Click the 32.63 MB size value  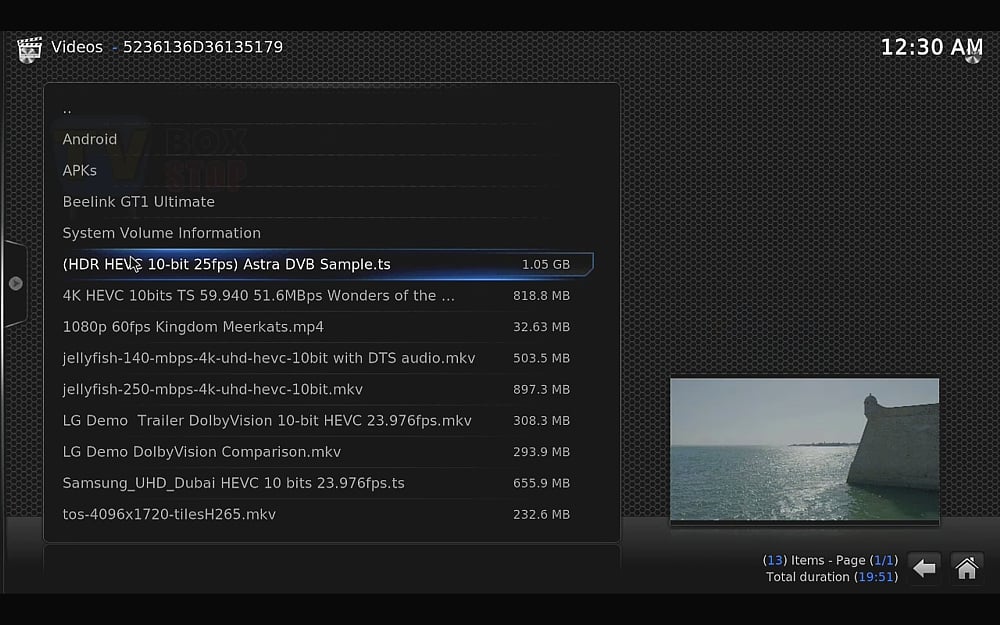pos(541,327)
